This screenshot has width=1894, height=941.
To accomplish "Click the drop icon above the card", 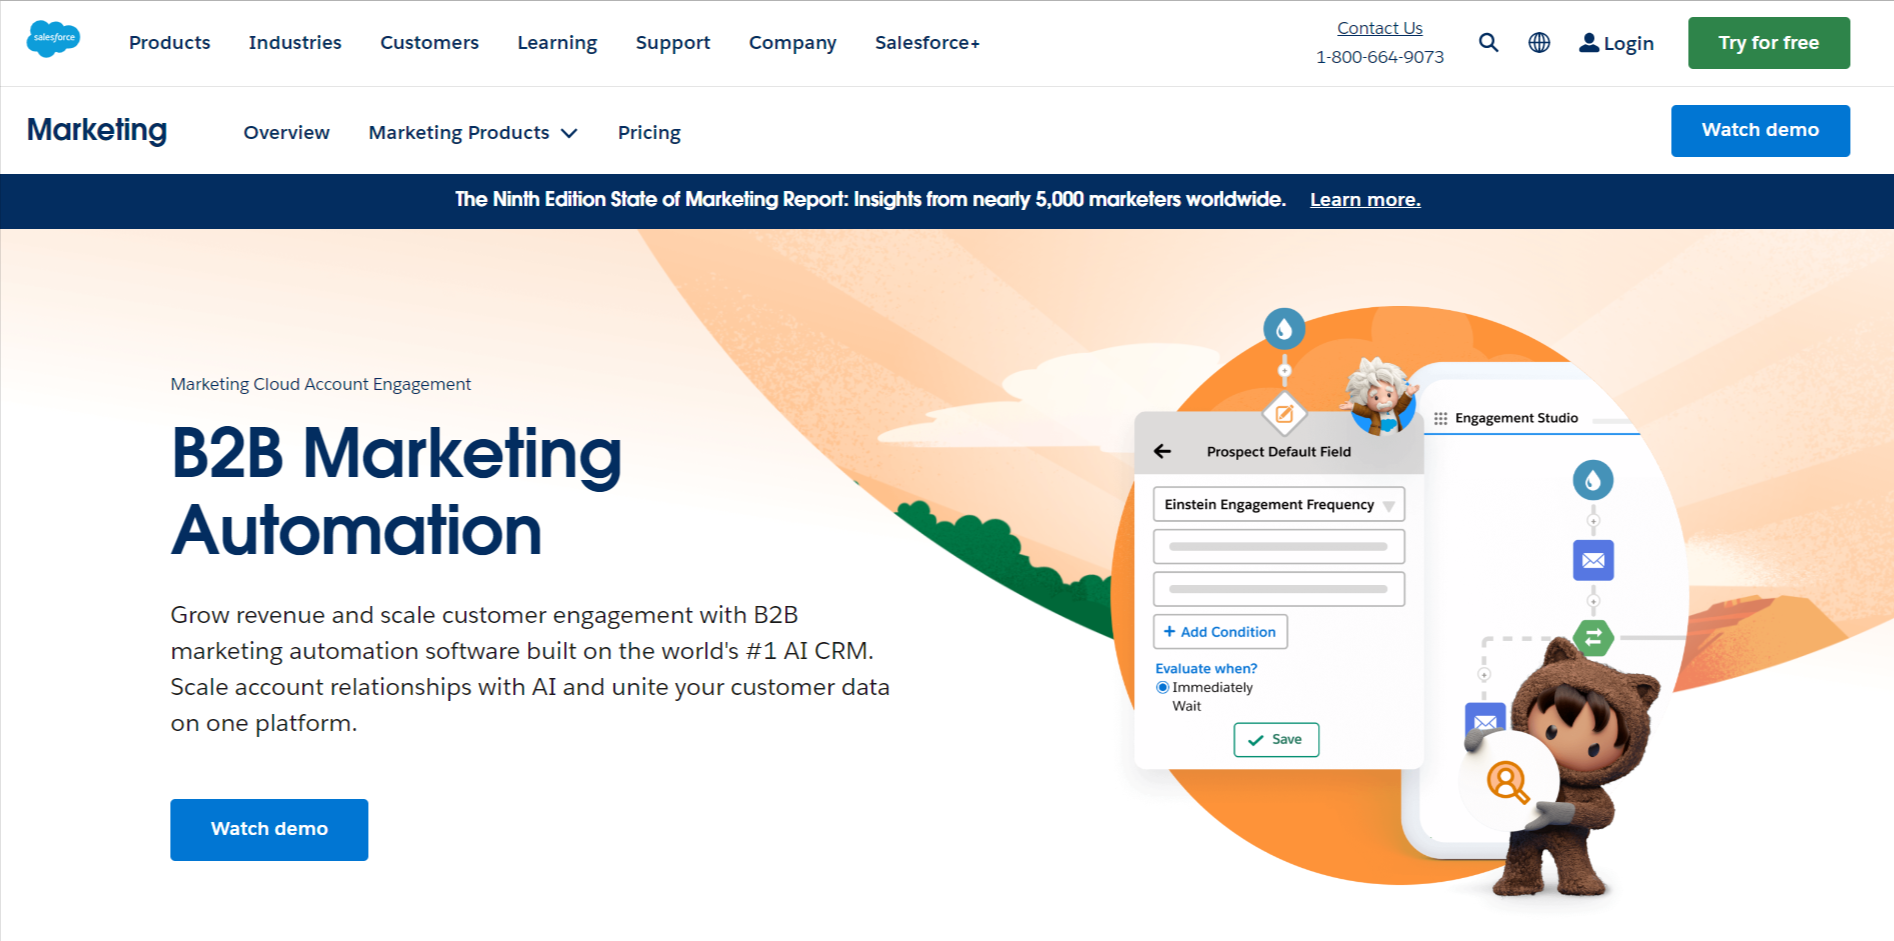I will [x=1284, y=328].
